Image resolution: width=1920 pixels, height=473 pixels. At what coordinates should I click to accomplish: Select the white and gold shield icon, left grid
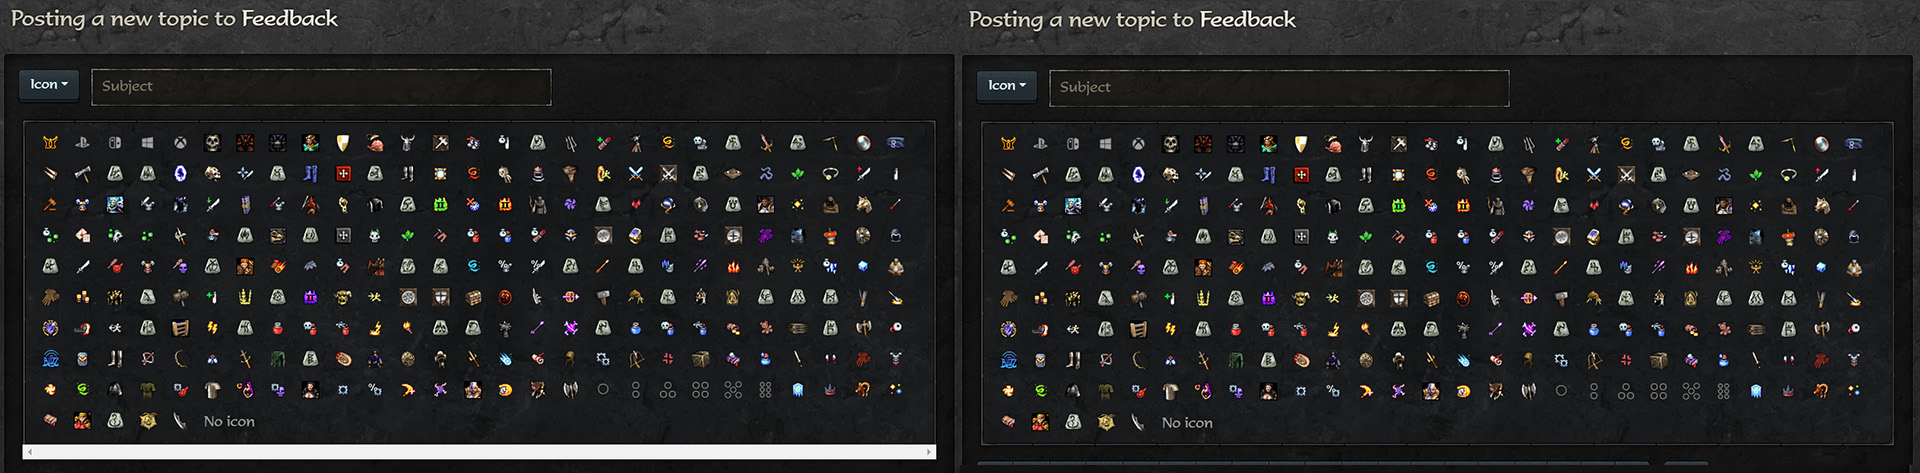click(342, 143)
